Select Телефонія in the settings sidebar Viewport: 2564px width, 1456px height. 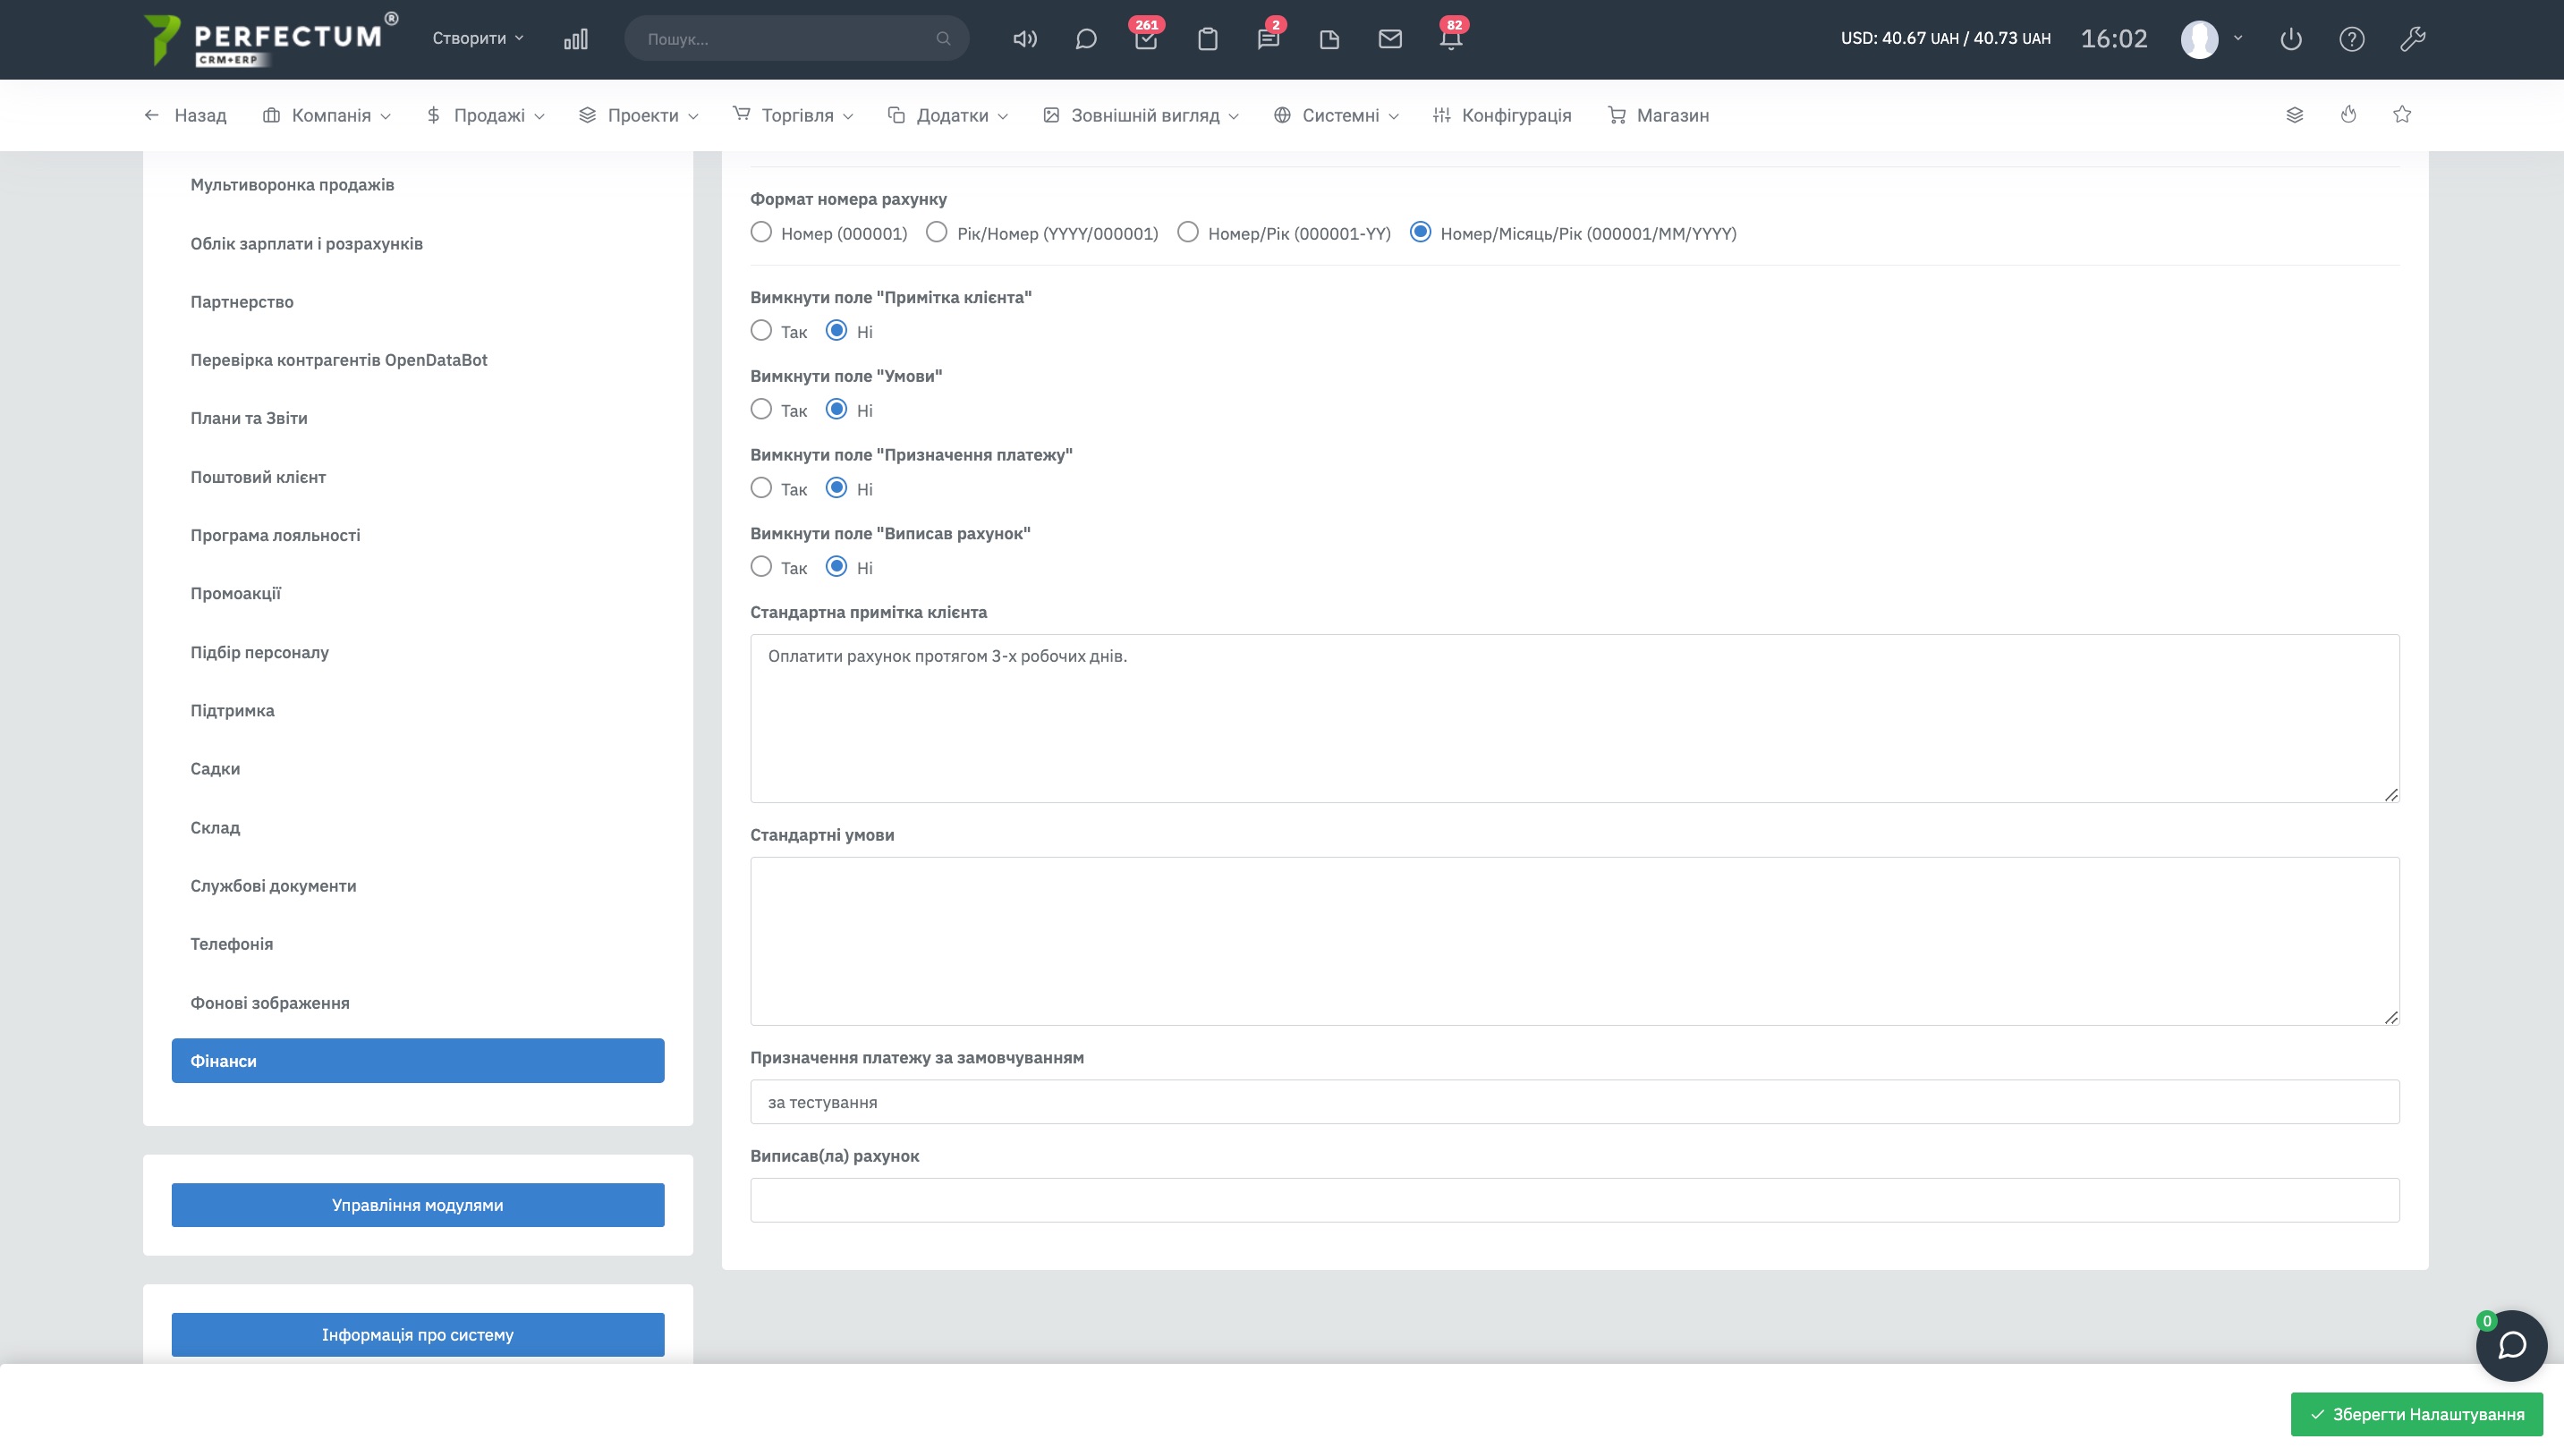pyautogui.click(x=232, y=944)
